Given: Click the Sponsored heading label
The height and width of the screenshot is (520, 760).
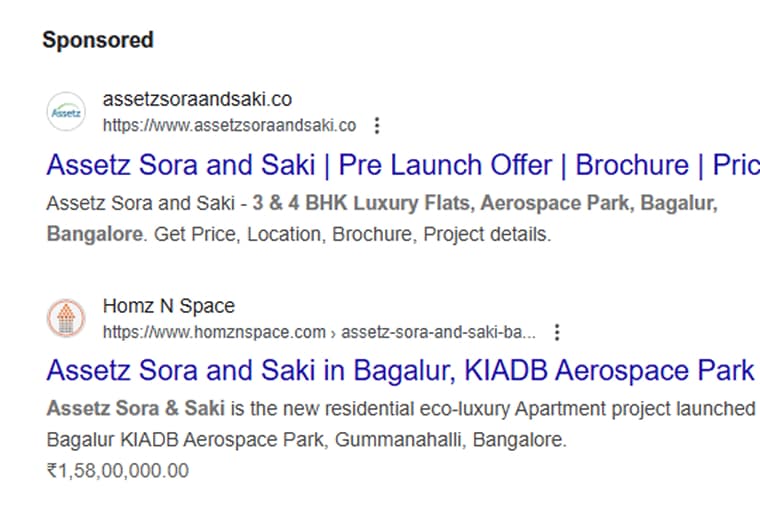Looking at the screenshot, I should tap(98, 40).
